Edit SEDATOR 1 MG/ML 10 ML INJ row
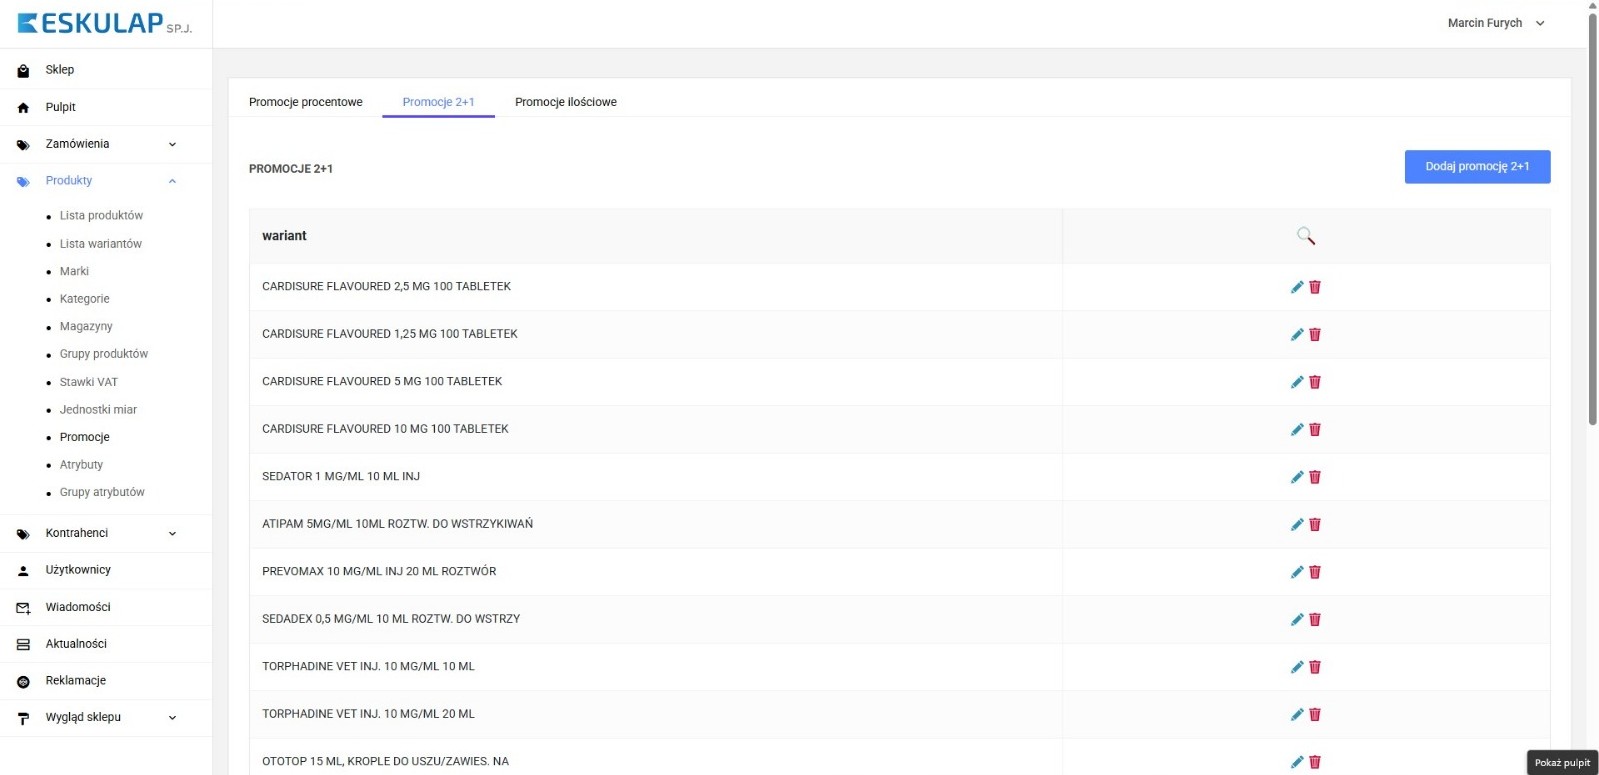Image resolution: width=1599 pixels, height=775 pixels. point(1296,477)
